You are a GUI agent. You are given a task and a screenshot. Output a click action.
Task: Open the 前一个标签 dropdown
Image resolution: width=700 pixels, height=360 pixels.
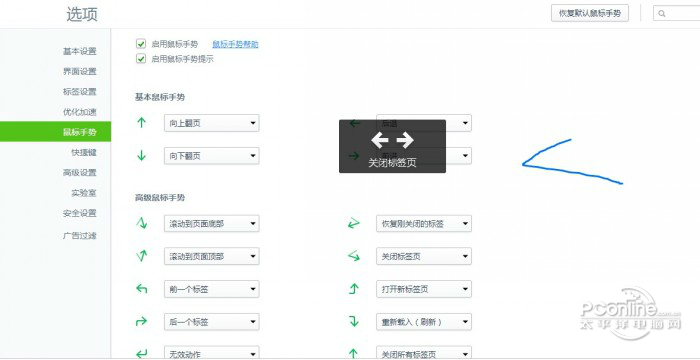click(212, 289)
